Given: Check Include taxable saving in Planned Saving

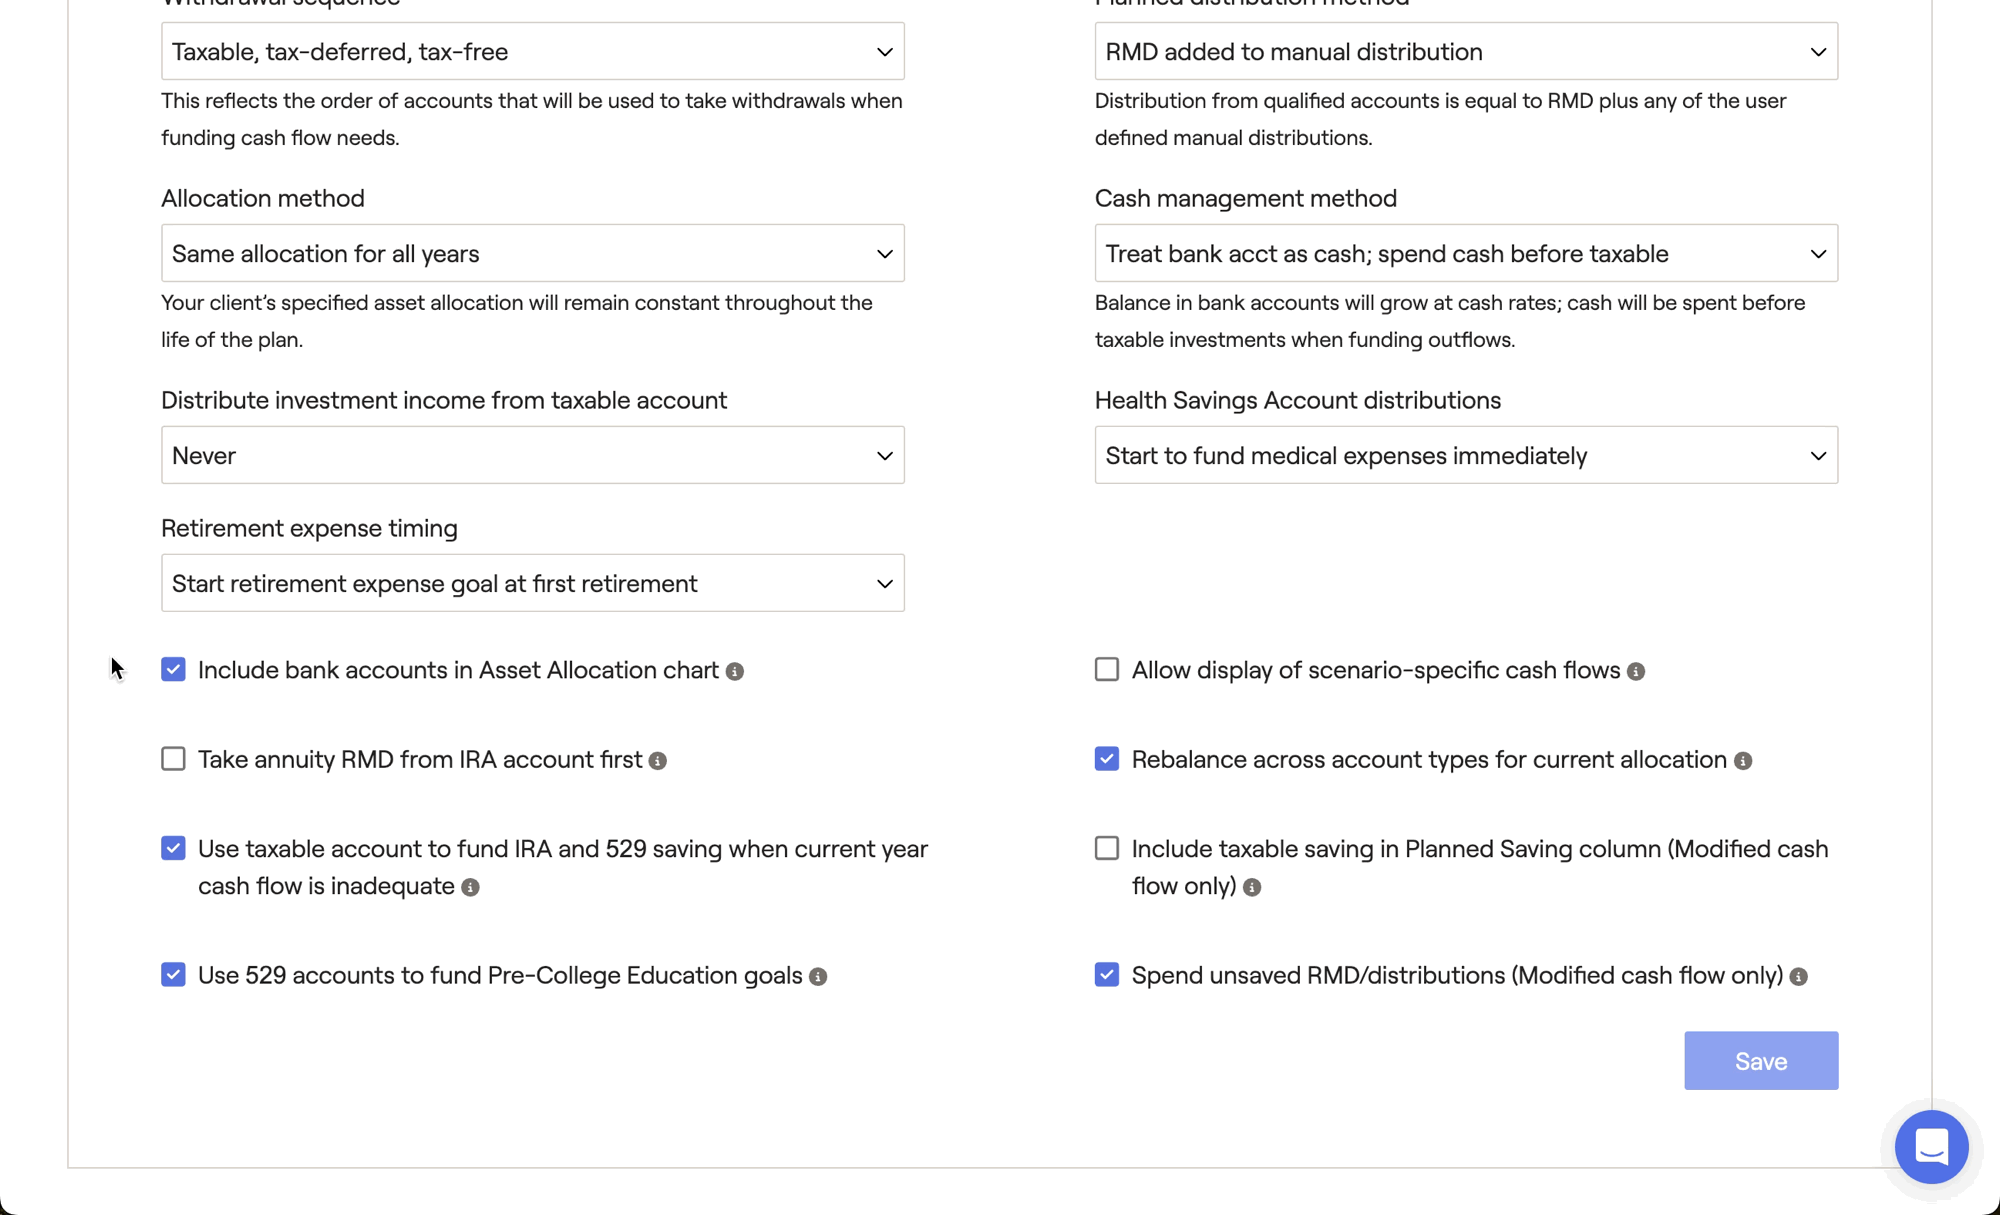Looking at the screenshot, I should pos(1107,848).
